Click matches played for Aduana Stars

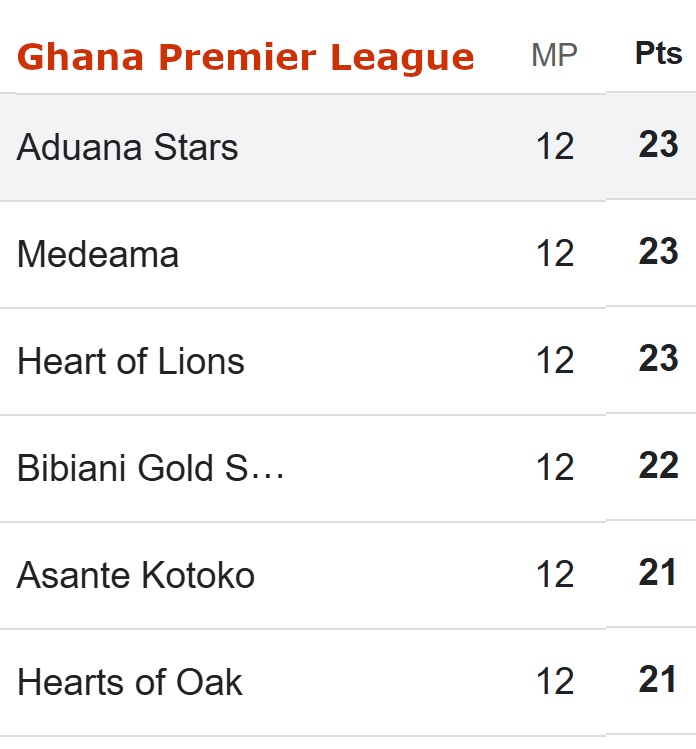tap(555, 147)
